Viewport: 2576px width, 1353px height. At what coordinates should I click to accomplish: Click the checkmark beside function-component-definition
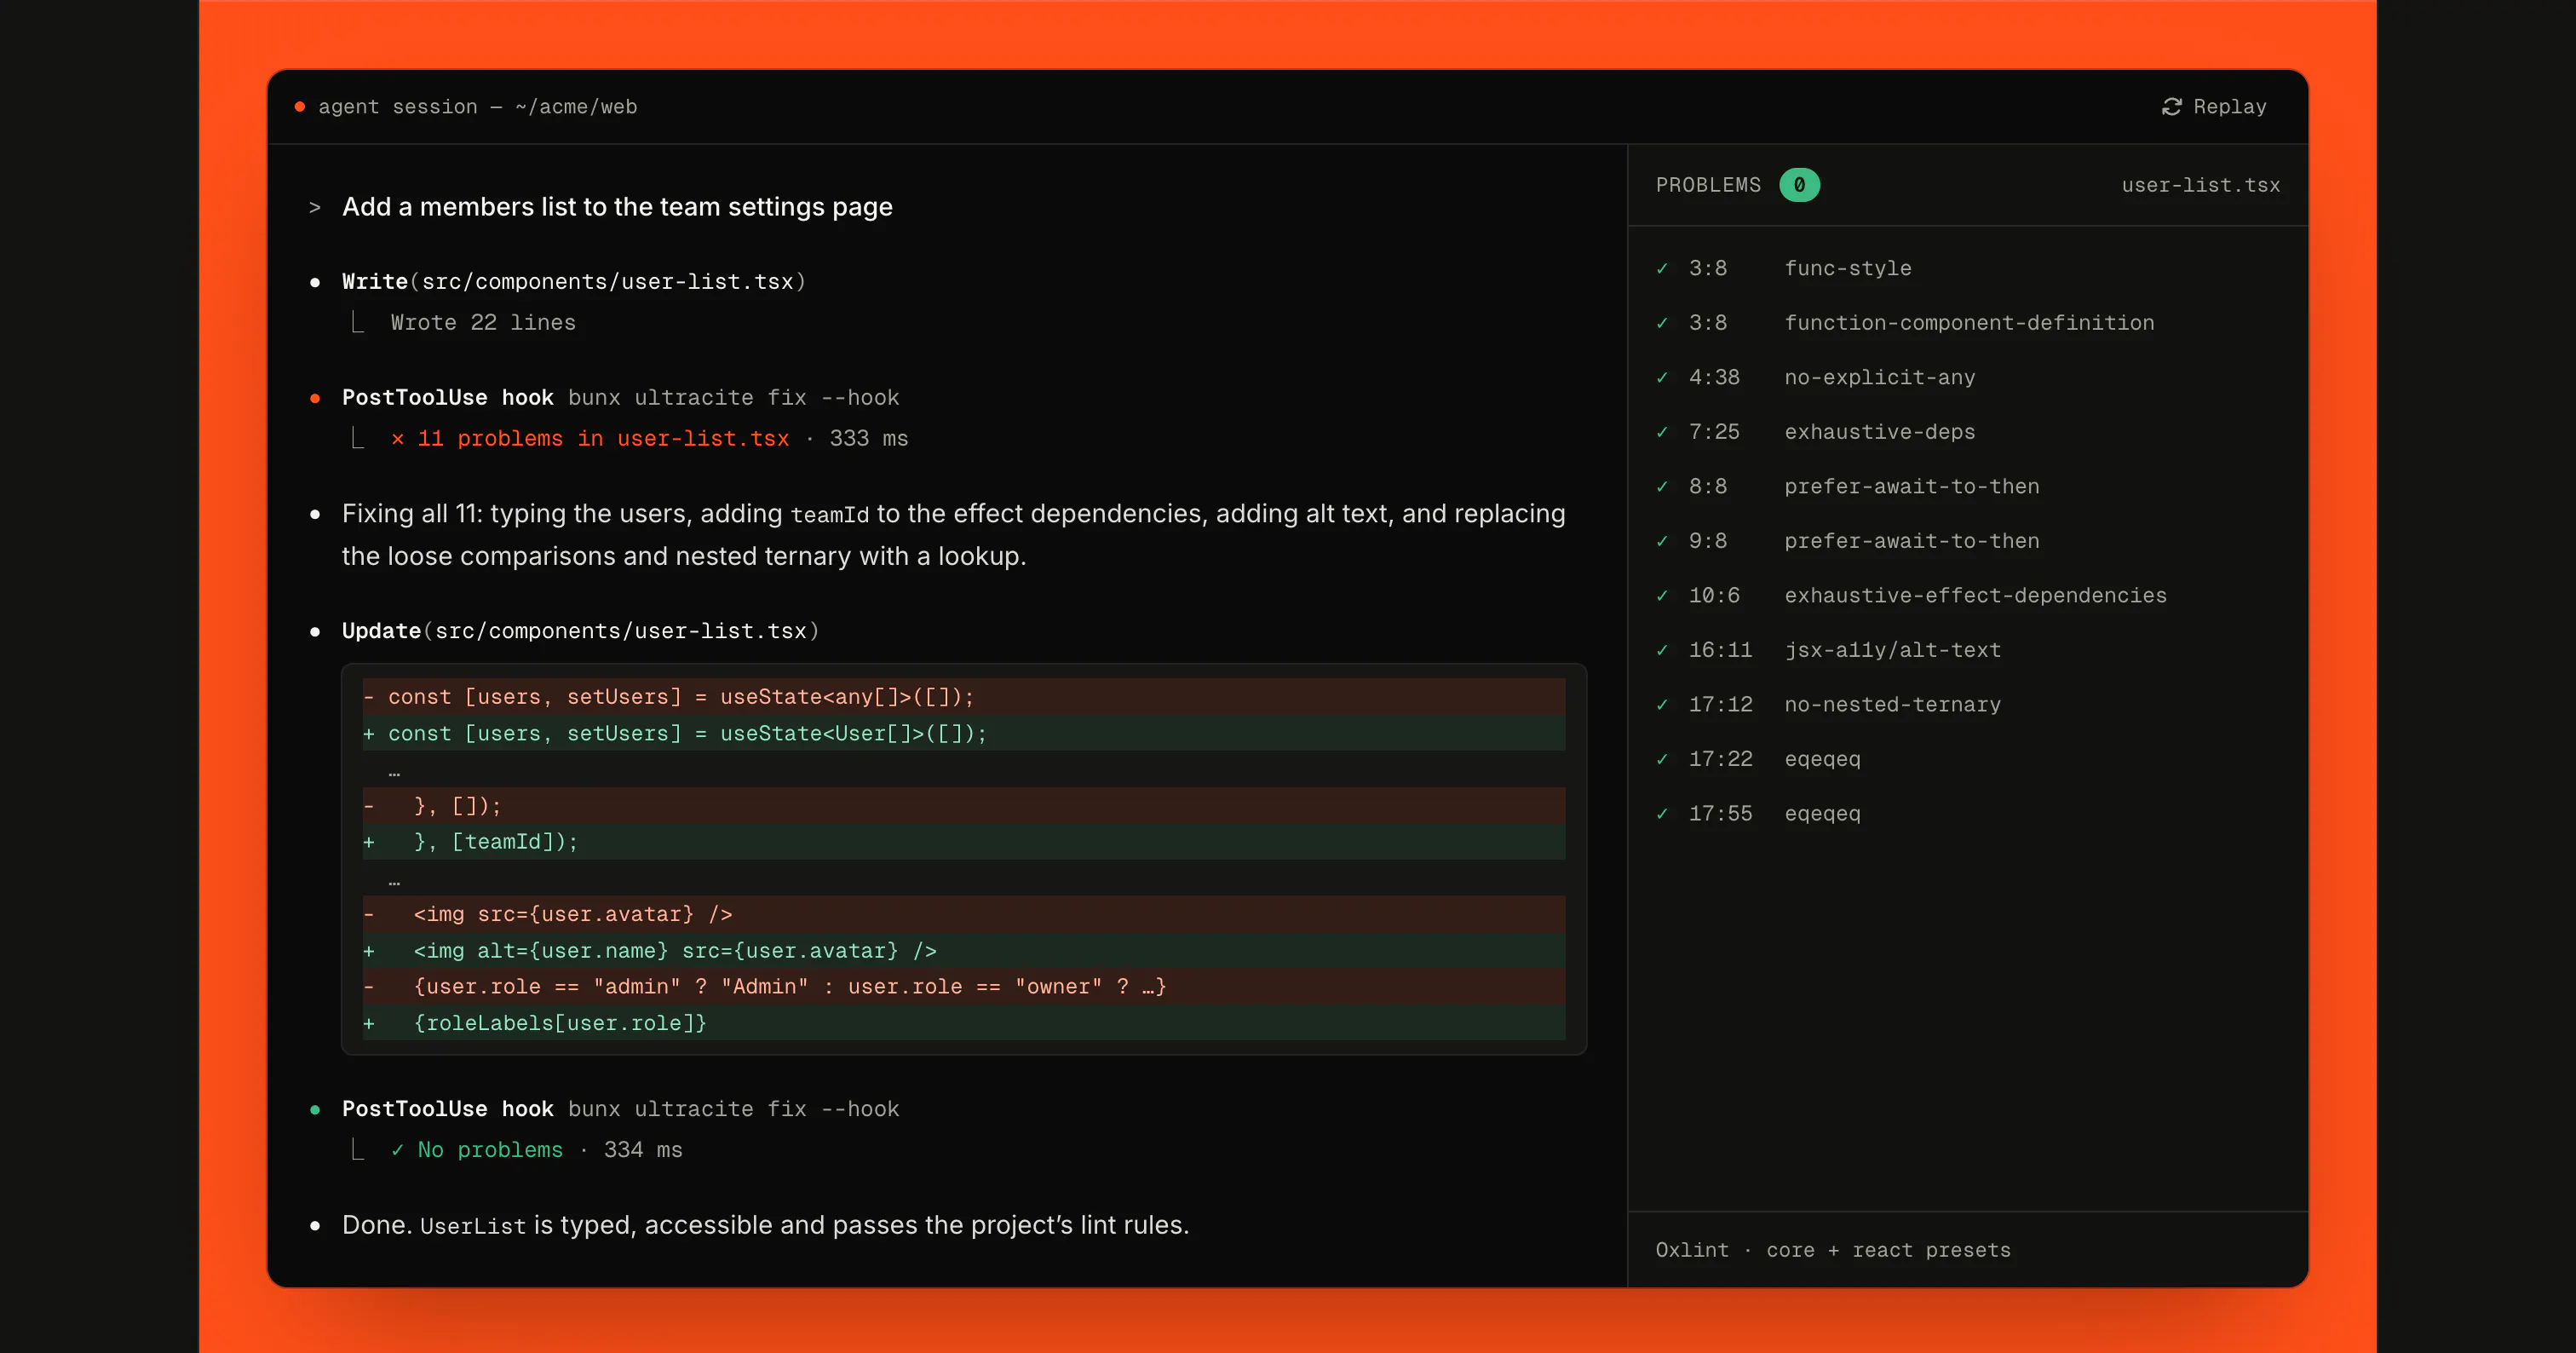pos(1662,323)
